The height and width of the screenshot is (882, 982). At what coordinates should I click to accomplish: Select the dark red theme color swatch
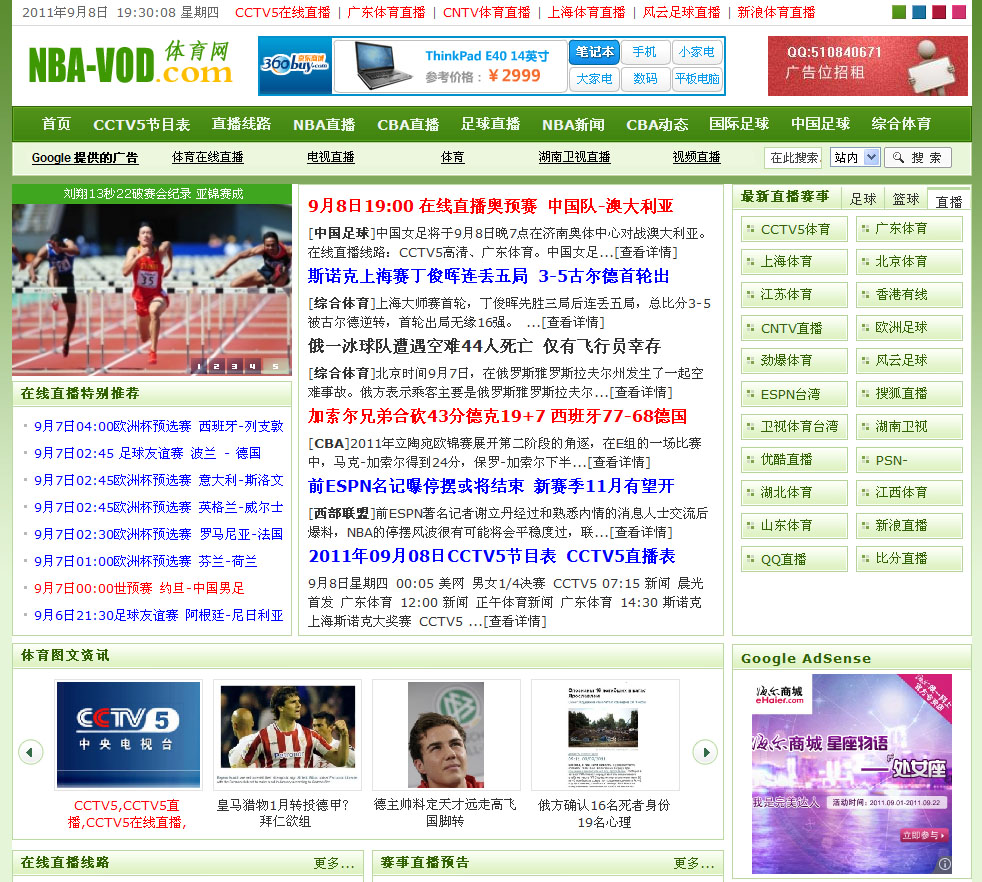[x=939, y=12]
